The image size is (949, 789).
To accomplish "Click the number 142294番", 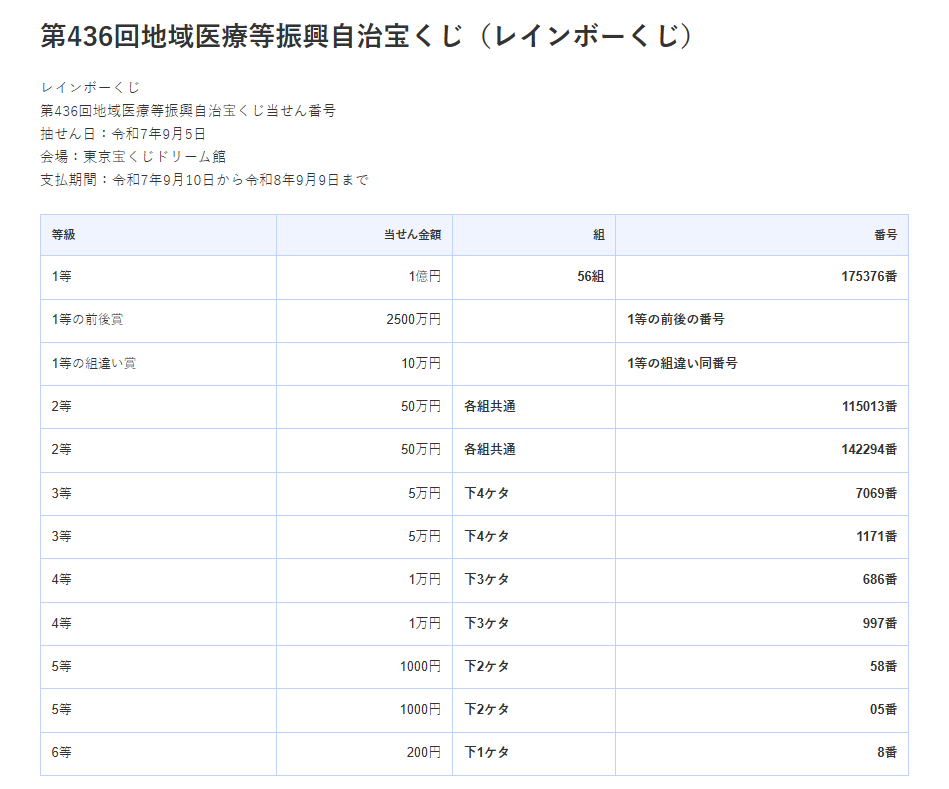I will point(869,450).
